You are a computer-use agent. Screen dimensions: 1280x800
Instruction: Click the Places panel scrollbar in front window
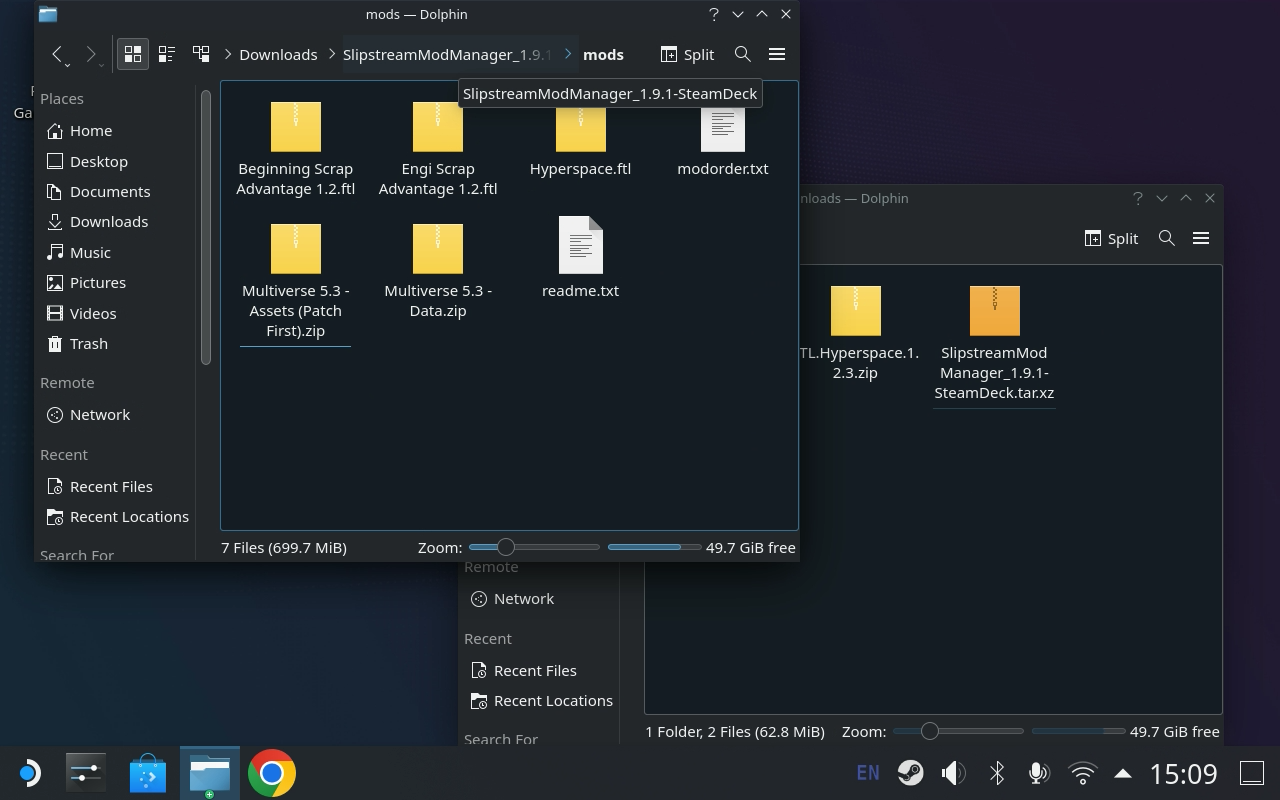tap(206, 227)
